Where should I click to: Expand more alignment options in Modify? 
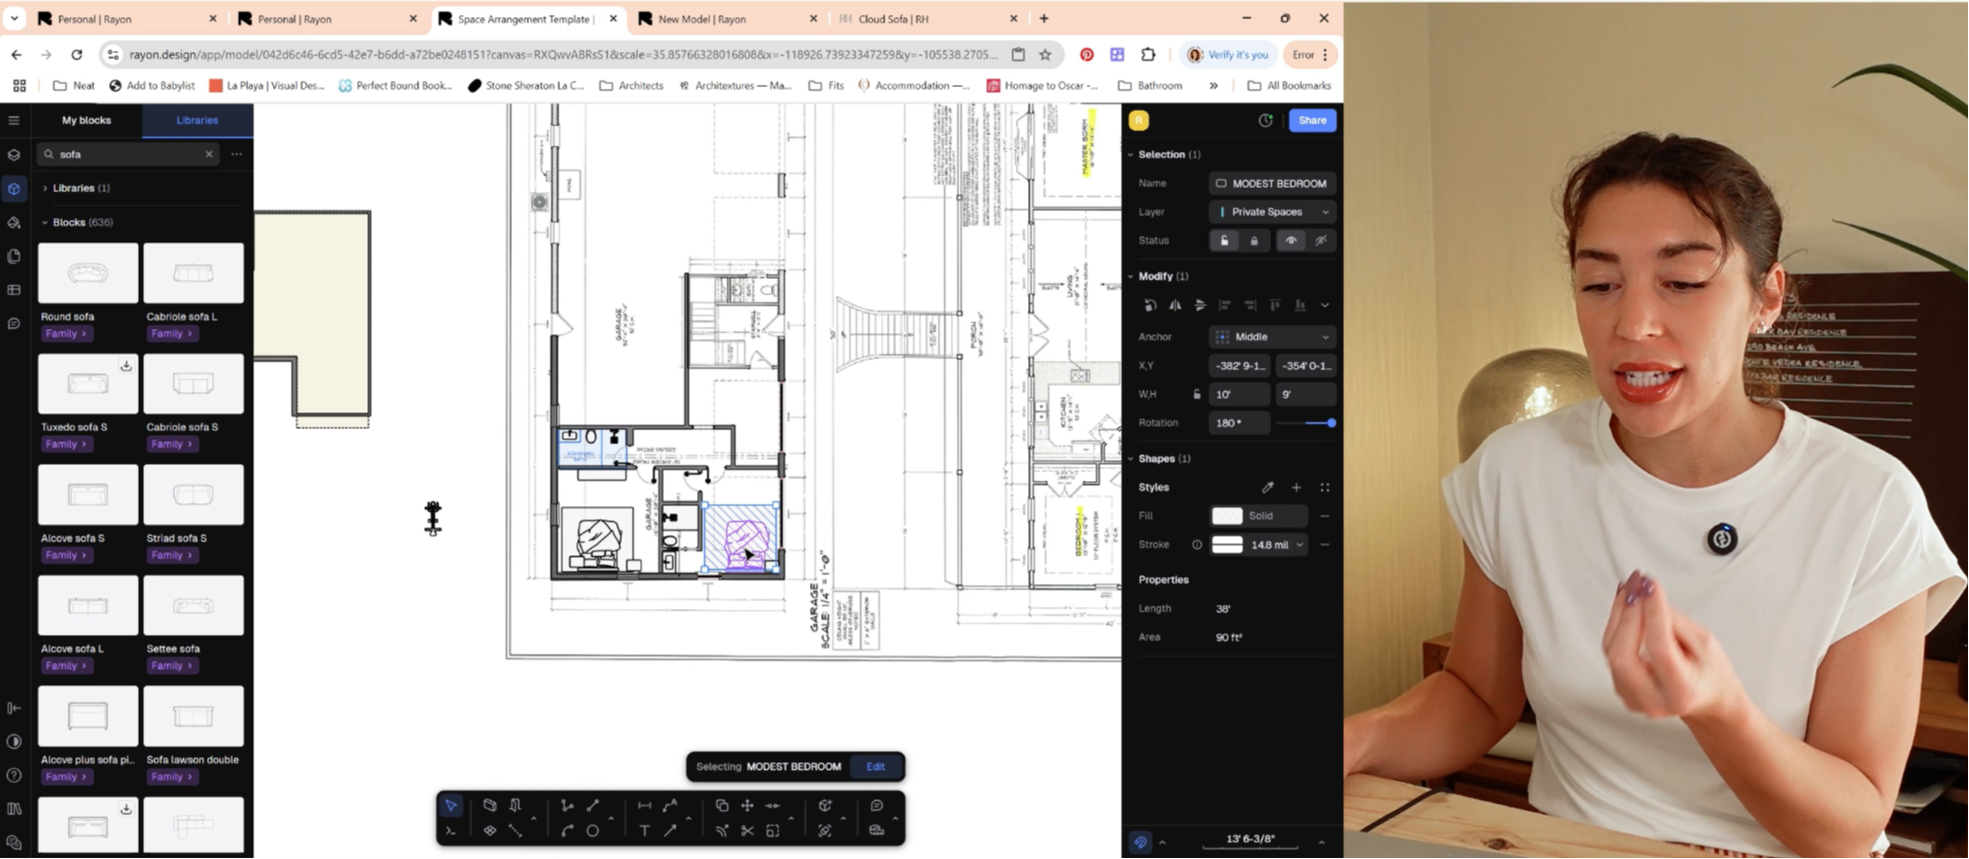[1325, 305]
